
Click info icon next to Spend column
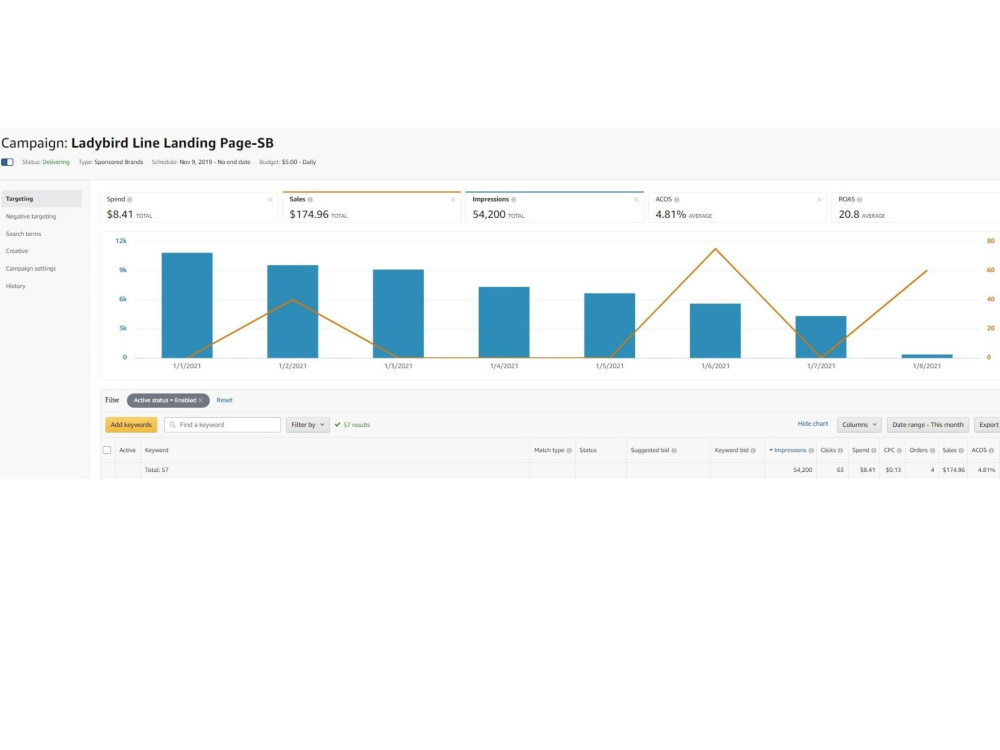[x=874, y=451]
